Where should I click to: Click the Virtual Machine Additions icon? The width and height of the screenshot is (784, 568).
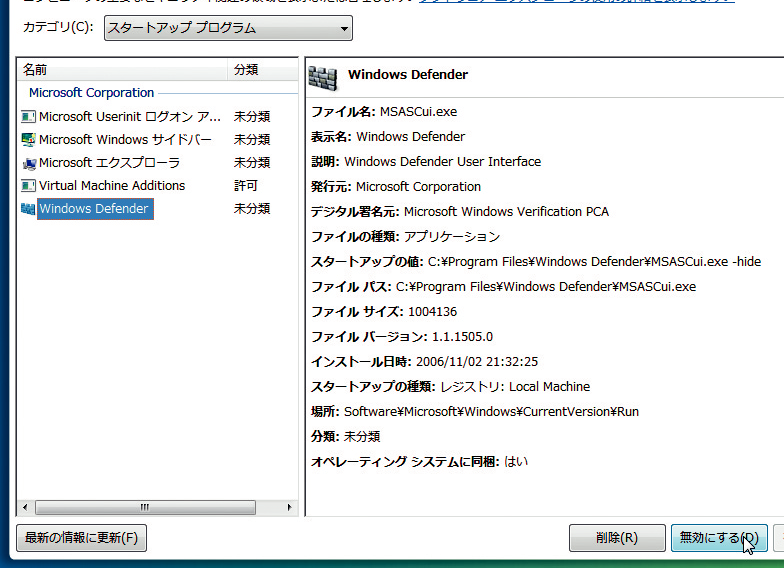28,186
